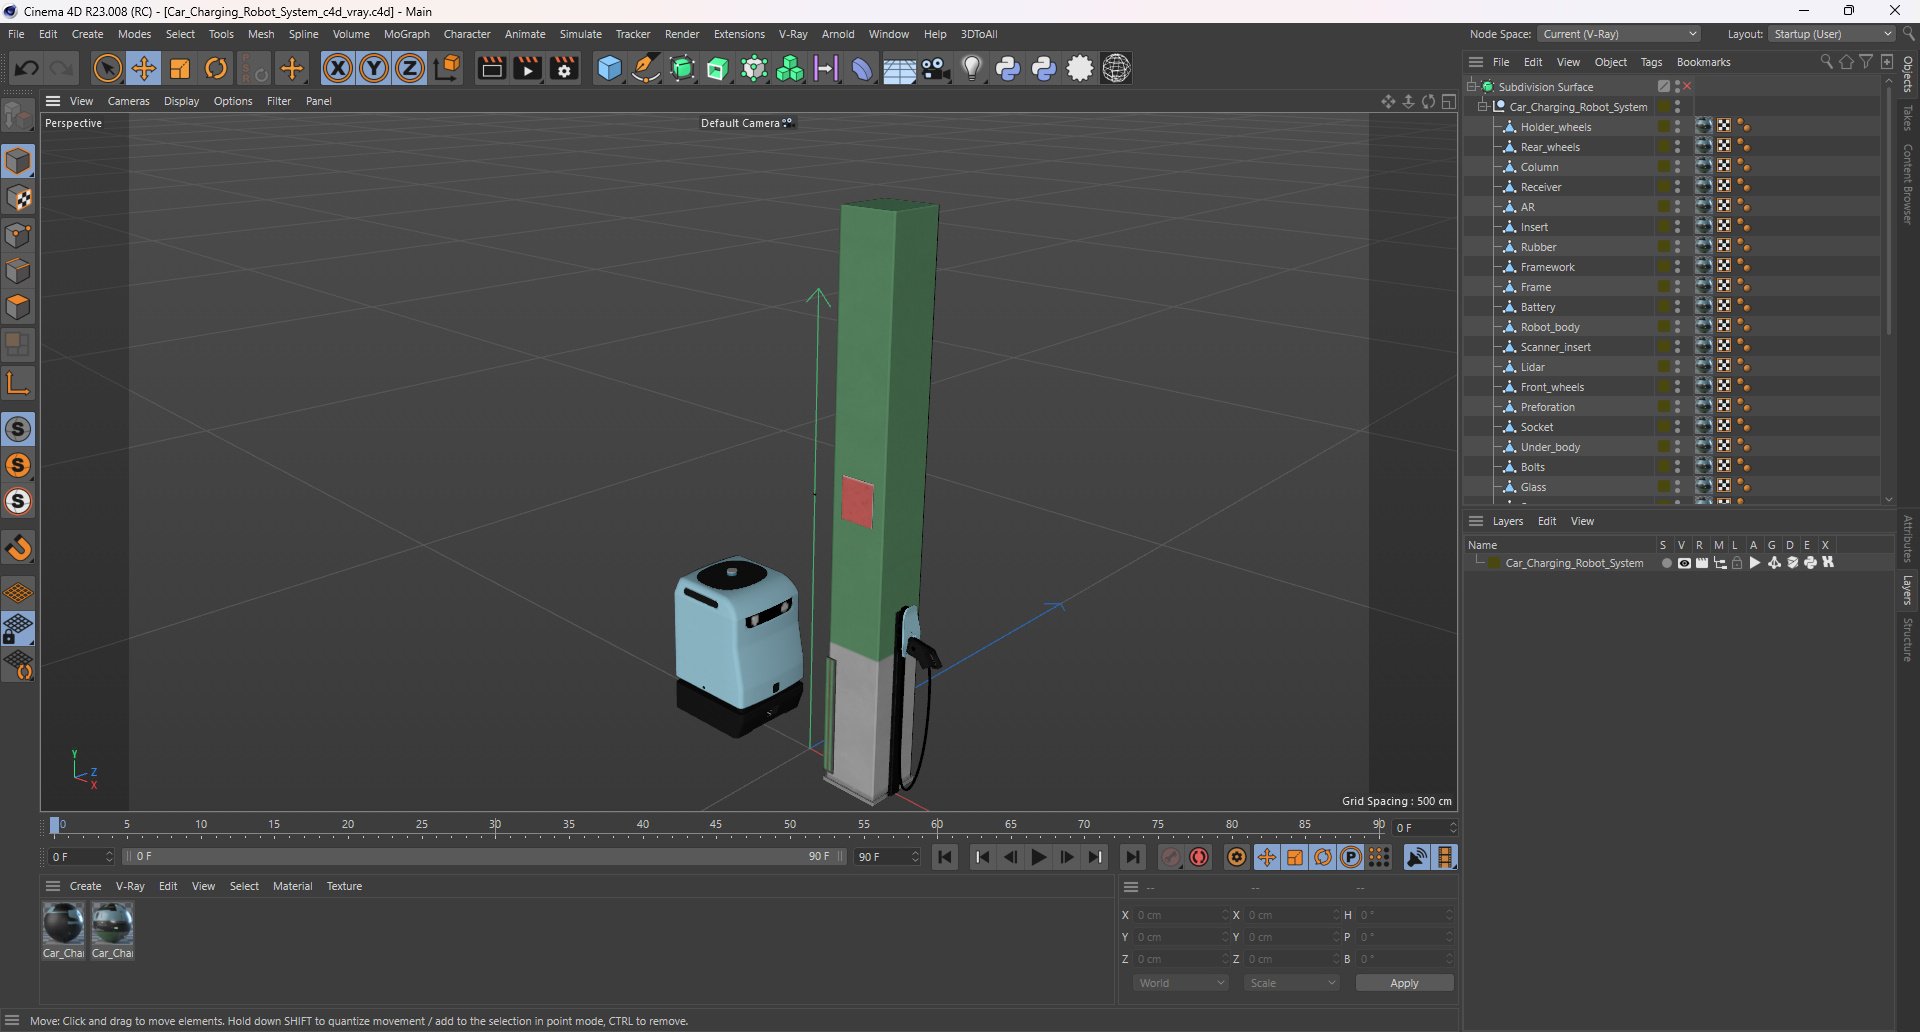The width and height of the screenshot is (1920, 1032).
Task: Click the Autokeying button
Action: click(x=1199, y=857)
